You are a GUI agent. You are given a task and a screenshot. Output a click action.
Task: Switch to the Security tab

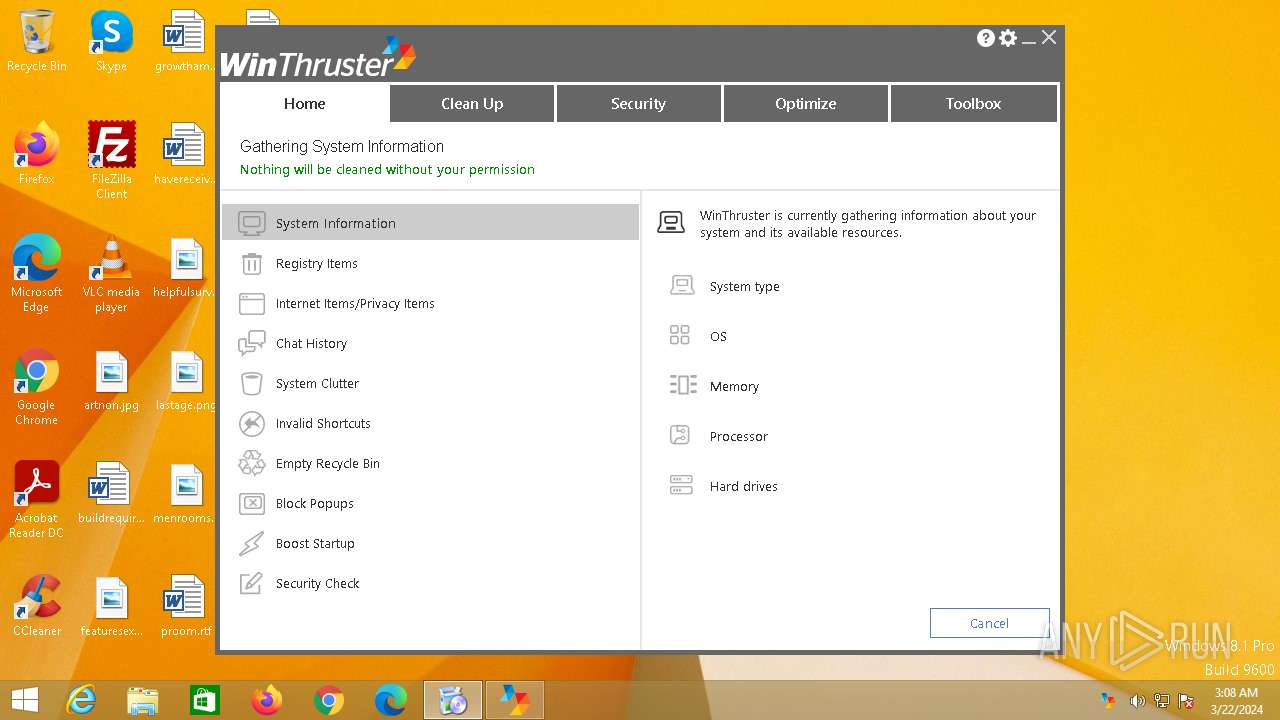pos(638,103)
